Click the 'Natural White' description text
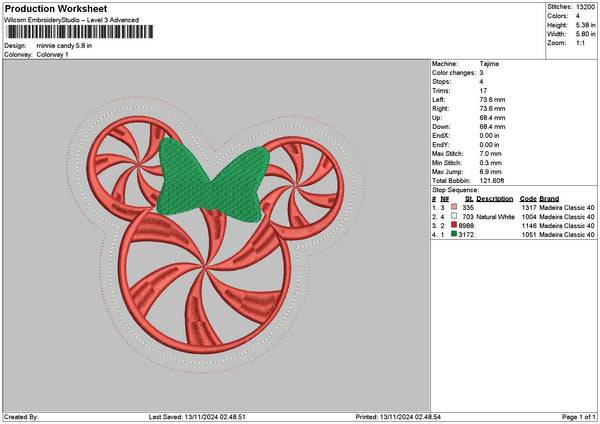 [x=495, y=217]
